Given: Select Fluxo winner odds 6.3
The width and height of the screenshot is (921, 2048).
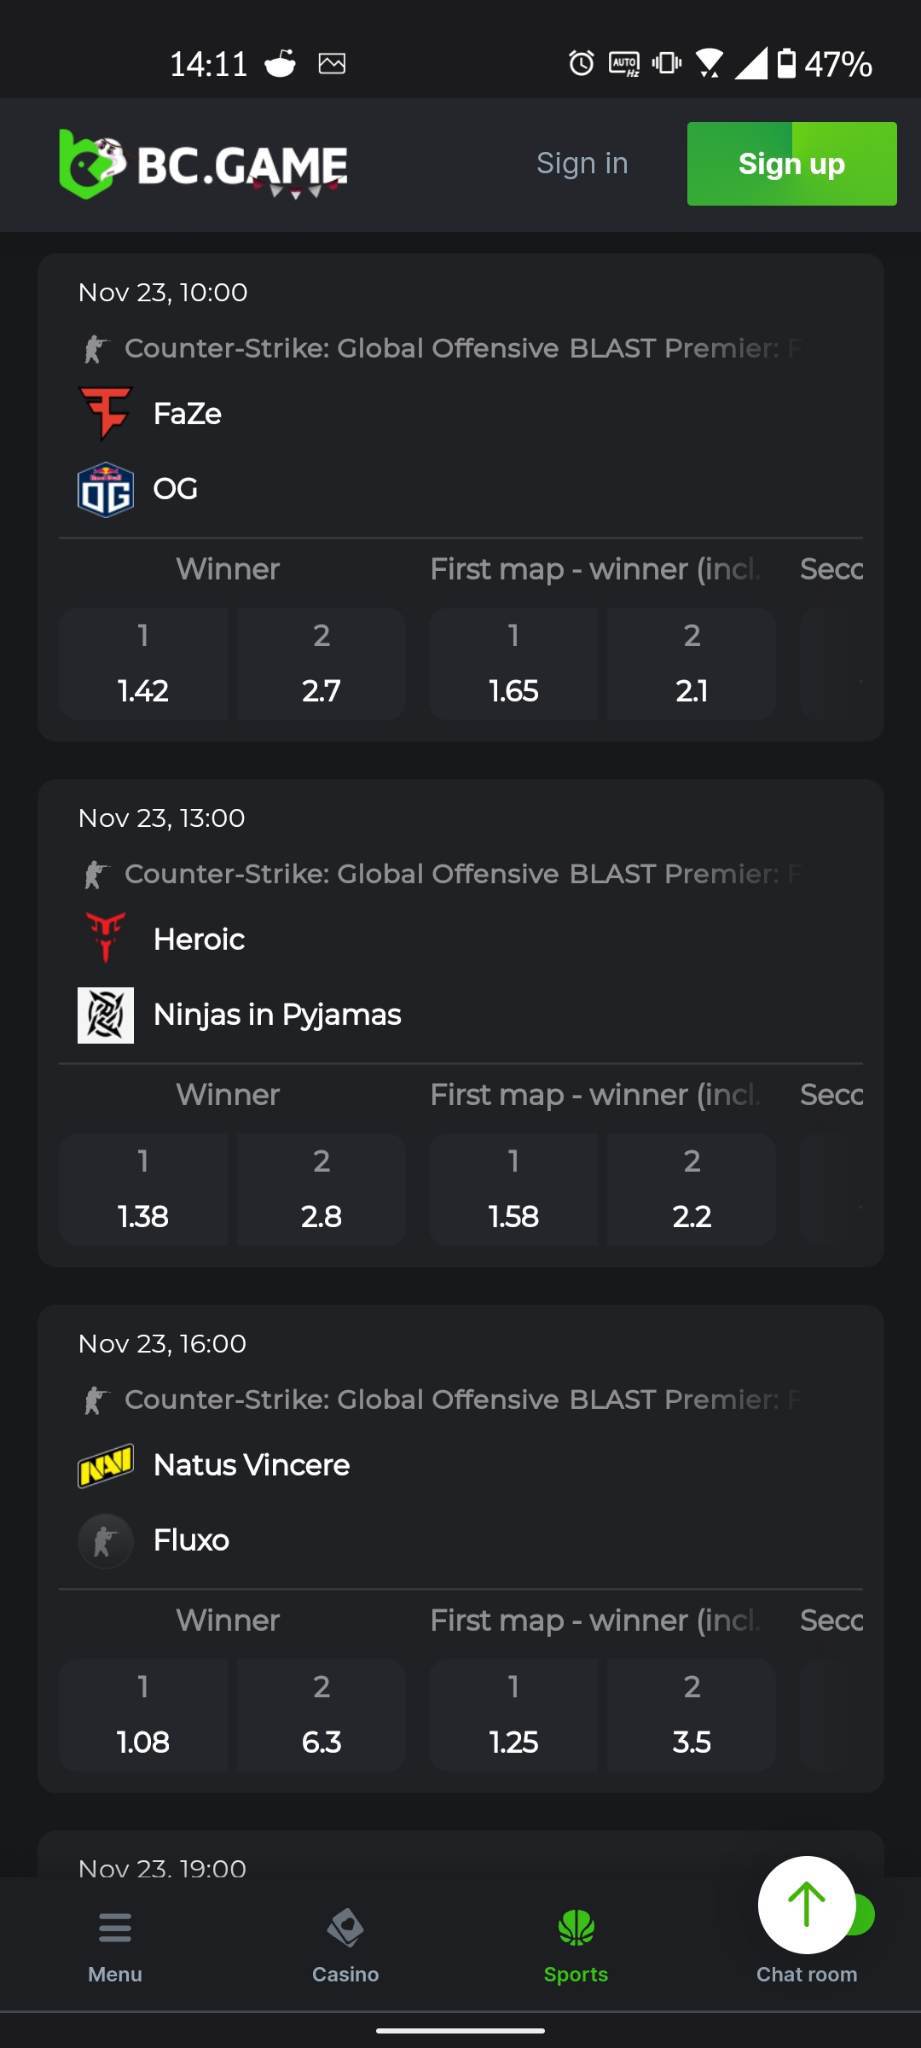Looking at the screenshot, I should pos(321,1715).
